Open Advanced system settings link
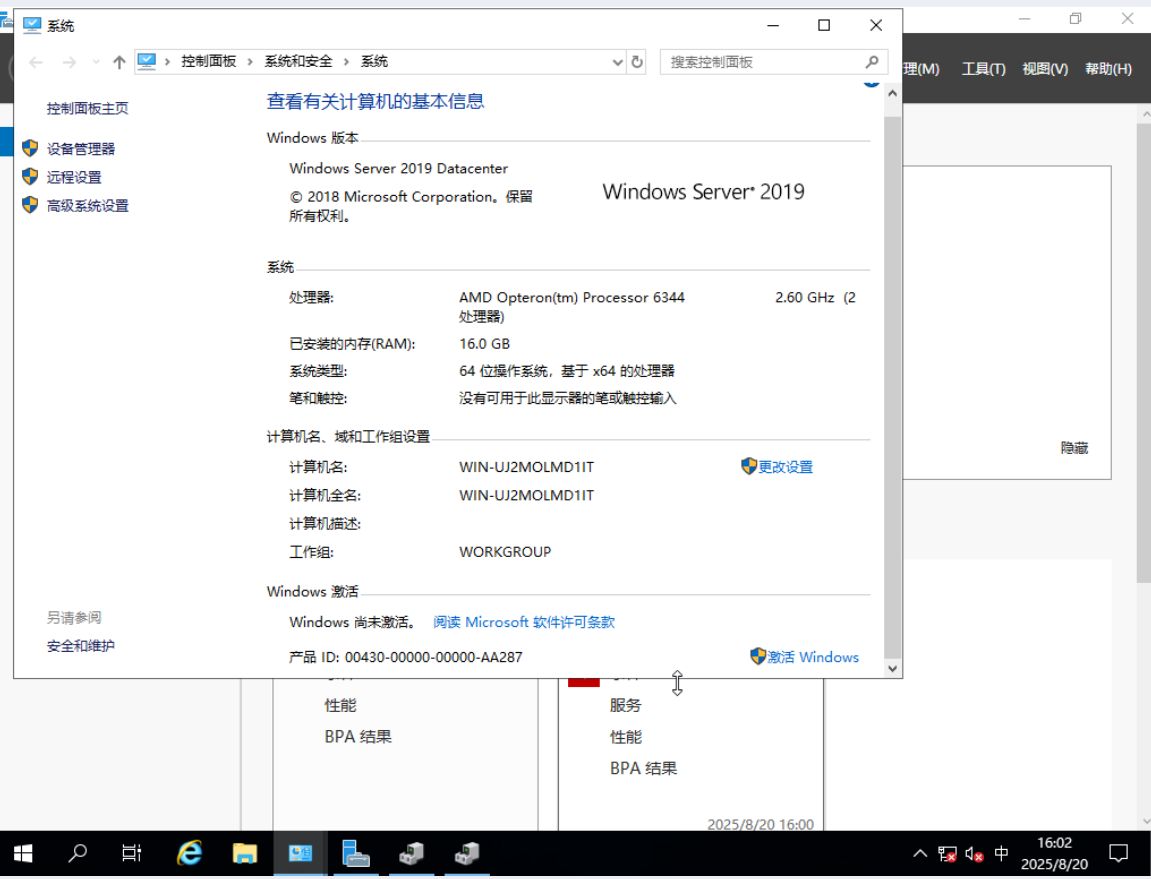 pos(87,206)
